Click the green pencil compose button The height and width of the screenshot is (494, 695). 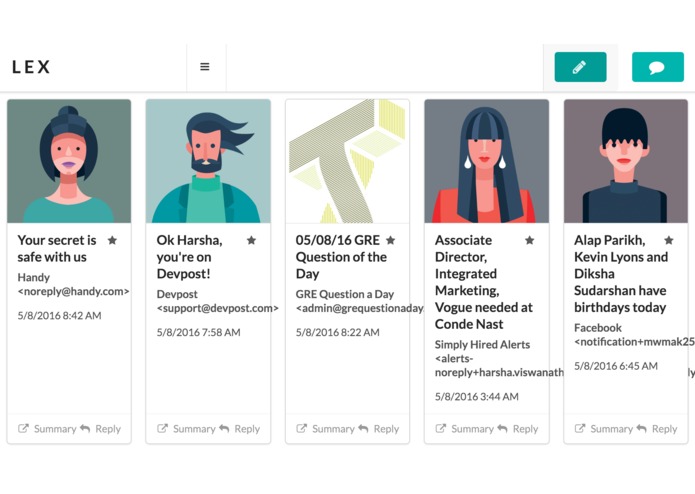(x=580, y=67)
